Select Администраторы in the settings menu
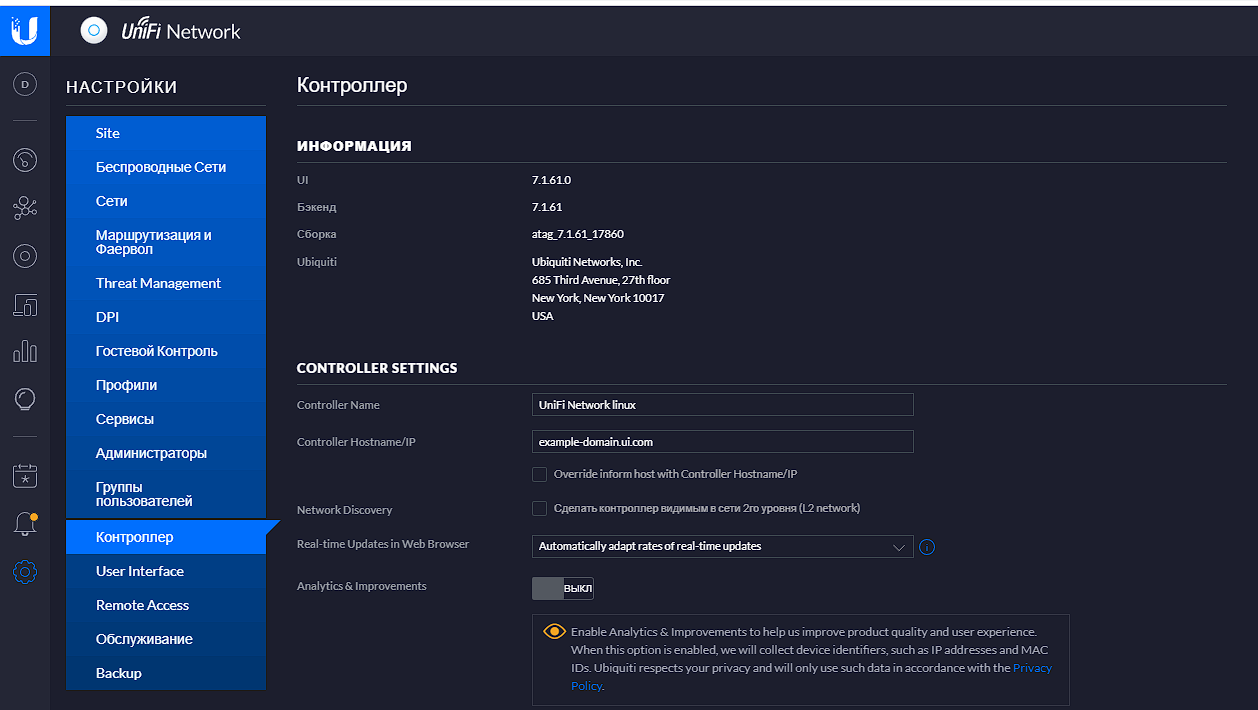Image resolution: width=1258 pixels, height=710 pixels. [x=166, y=453]
